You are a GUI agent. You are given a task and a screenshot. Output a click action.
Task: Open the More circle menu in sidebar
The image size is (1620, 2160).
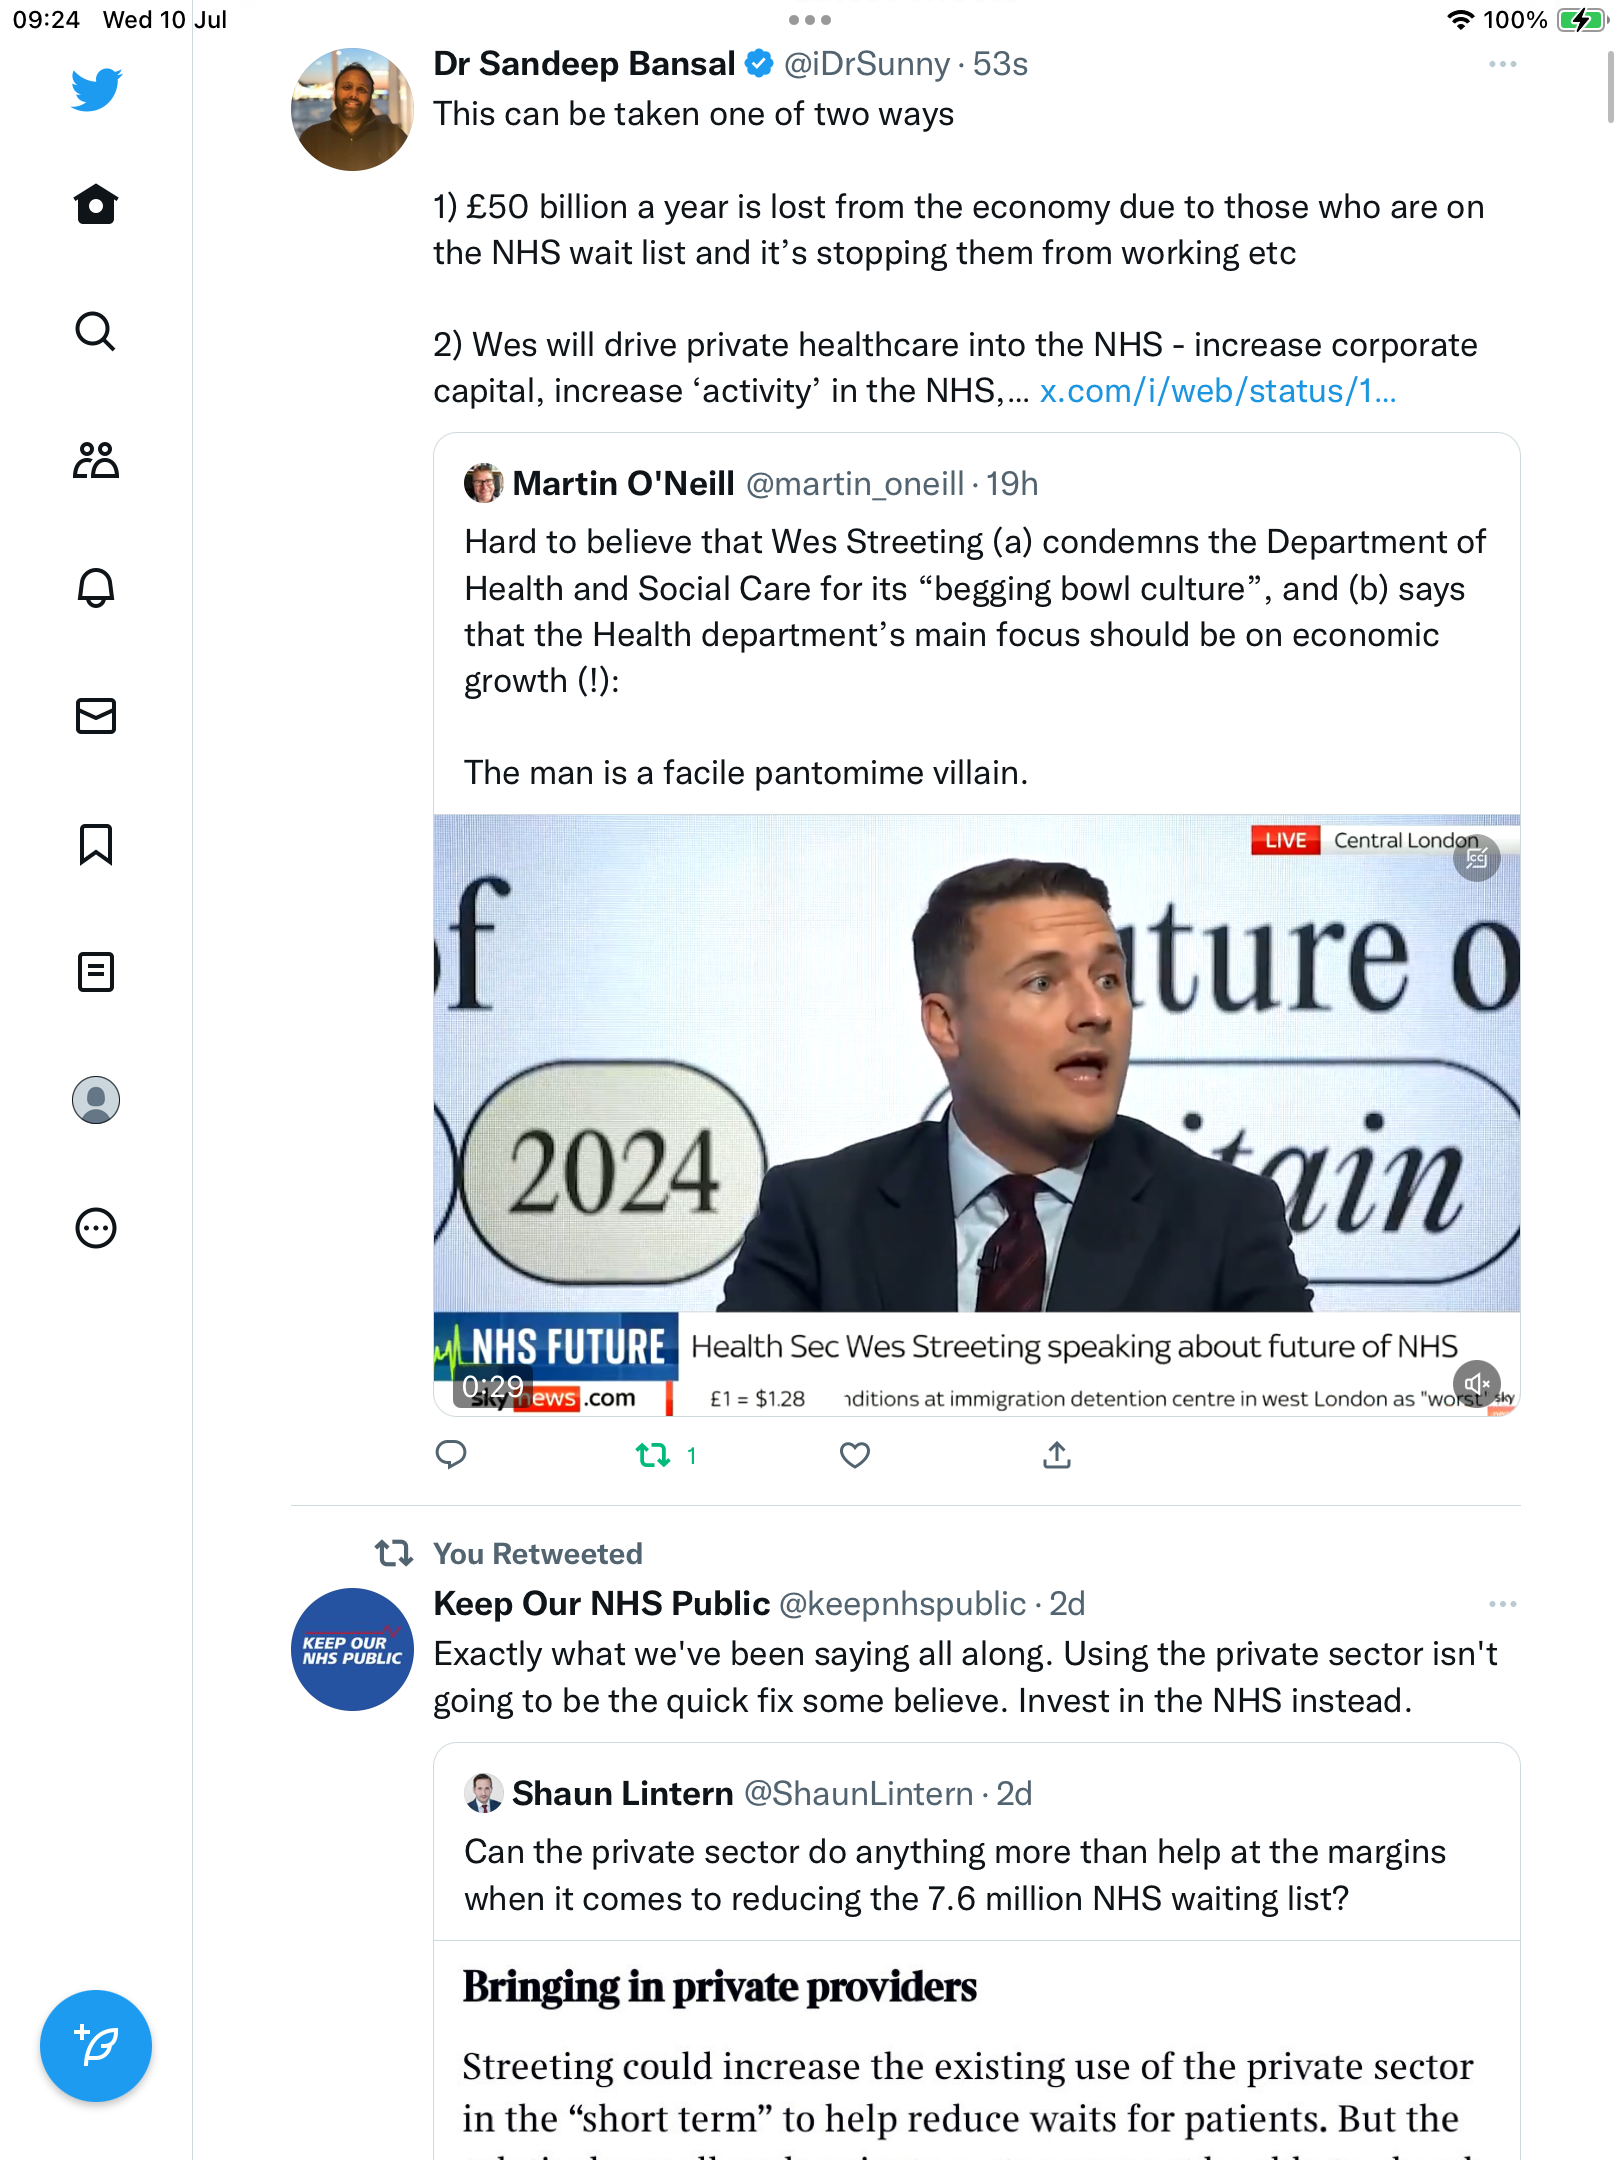[96, 1228]
